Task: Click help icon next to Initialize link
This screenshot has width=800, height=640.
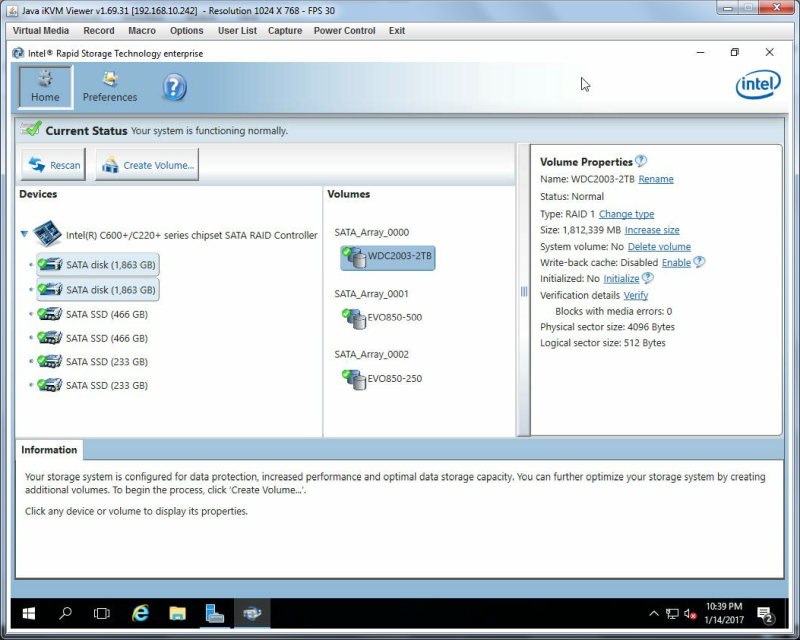Action: 647,278
